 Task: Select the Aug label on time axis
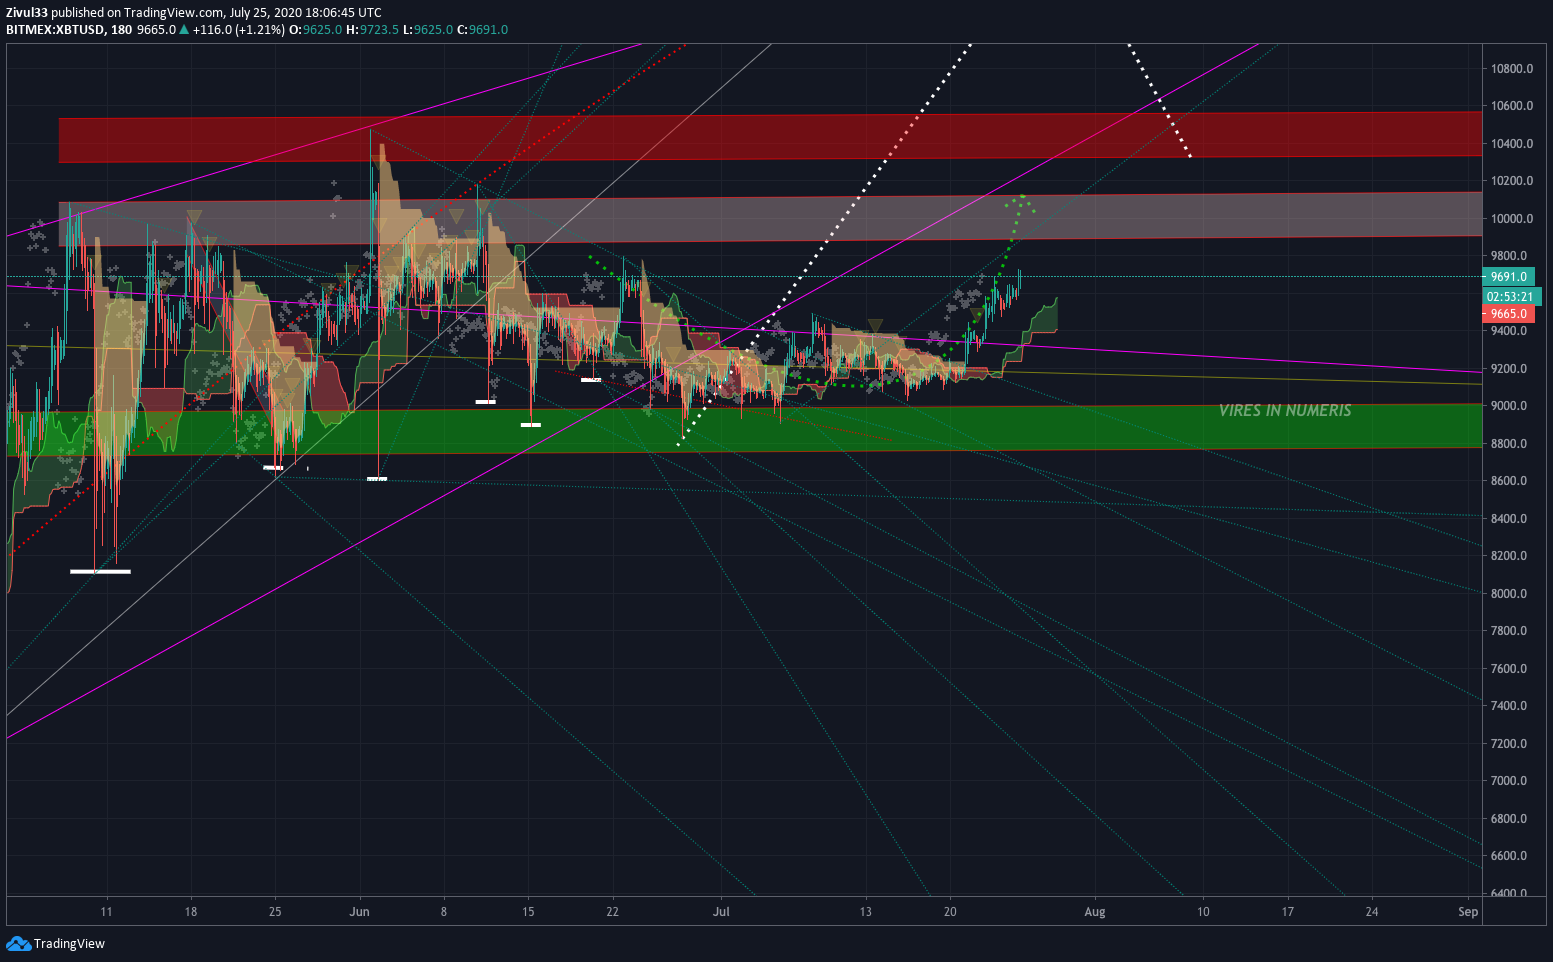1095,912
